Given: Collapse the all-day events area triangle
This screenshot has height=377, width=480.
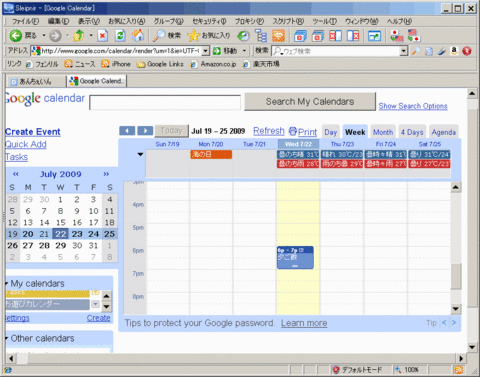Looking at the screenshot, I should pyautogui.click(x=140, y=154).
